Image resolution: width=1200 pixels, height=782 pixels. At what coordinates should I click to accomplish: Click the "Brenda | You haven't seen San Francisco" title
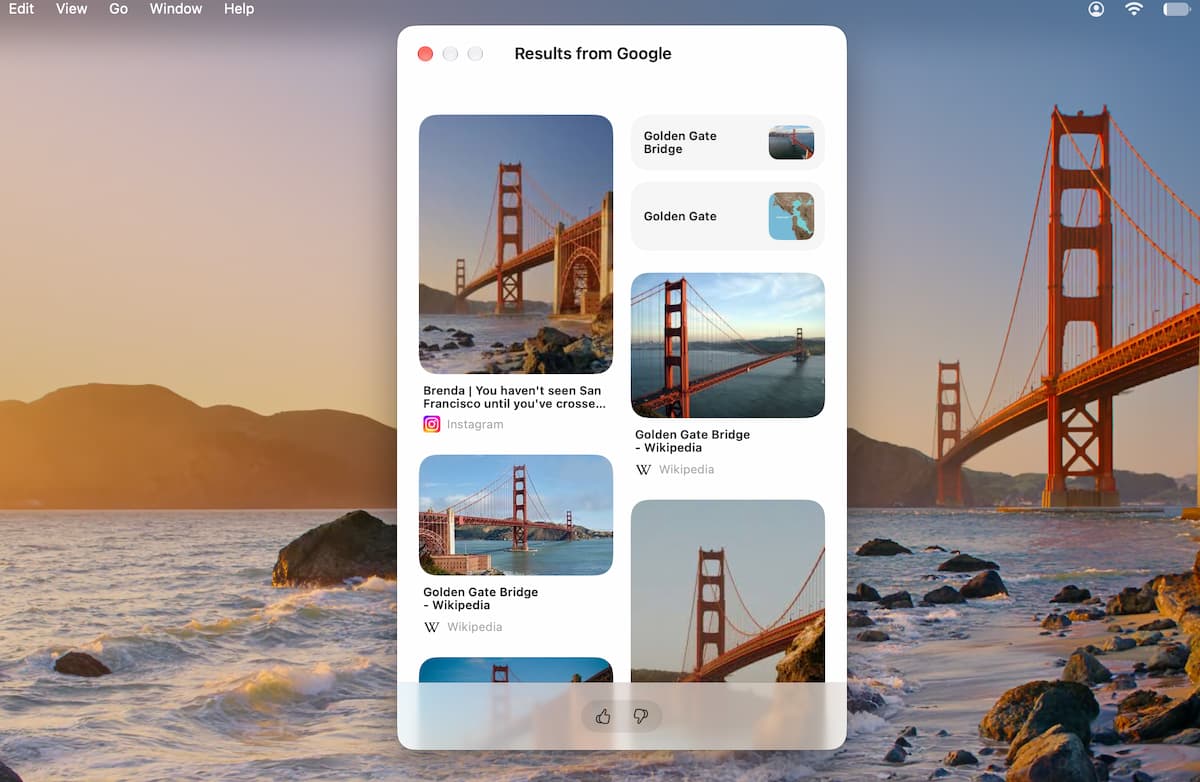coord(514,397)
